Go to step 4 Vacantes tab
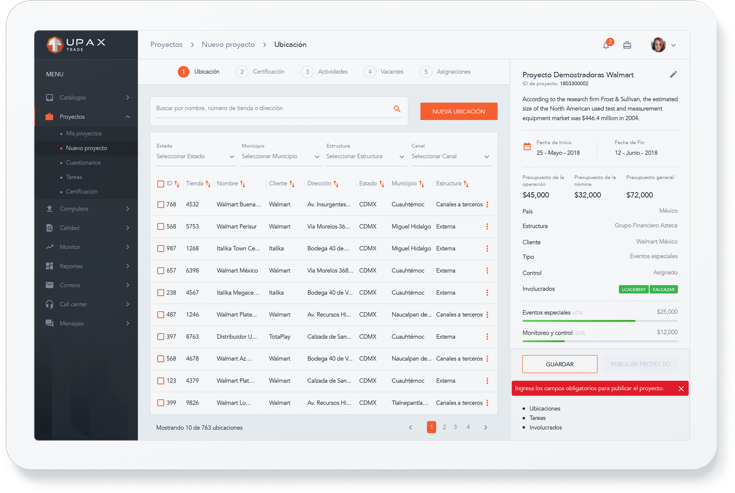The height and width of the screenshot is (493, 735). (x=384, y=72)
